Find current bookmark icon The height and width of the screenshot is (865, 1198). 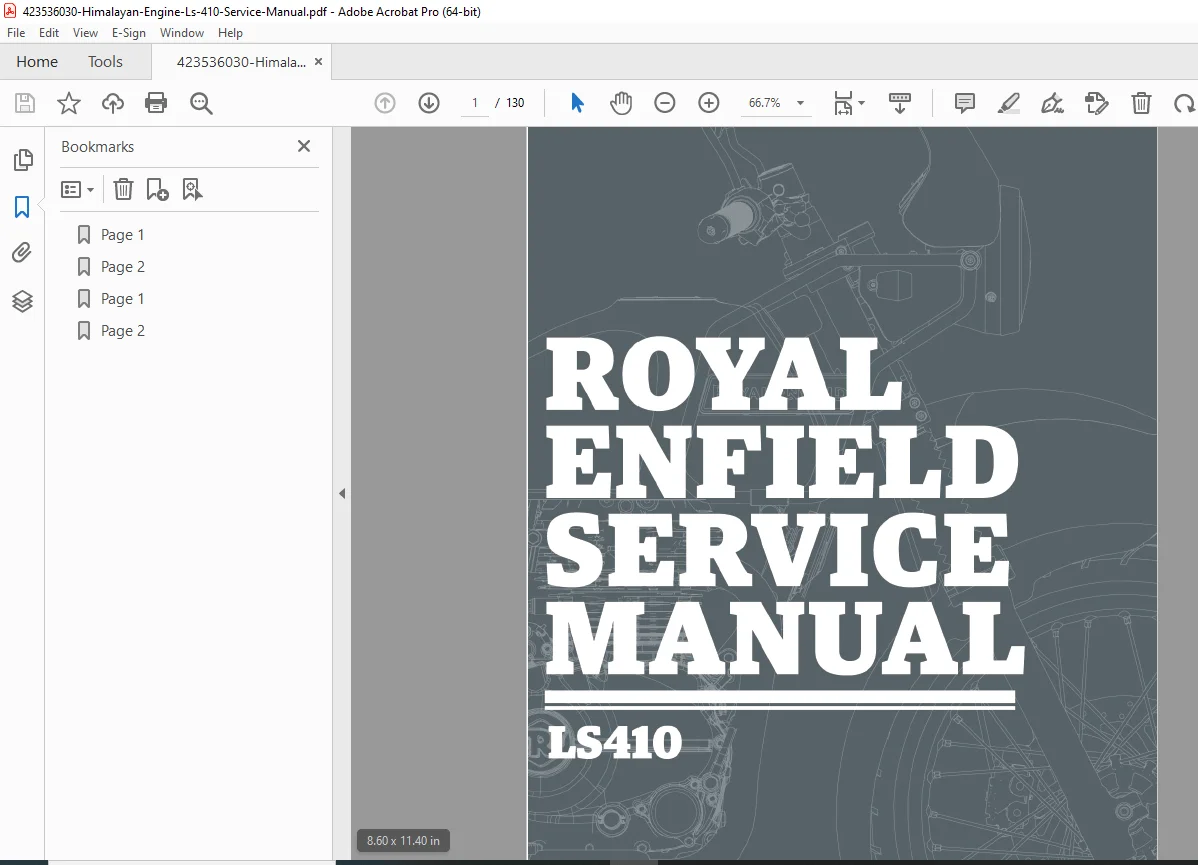pos(192,189)
